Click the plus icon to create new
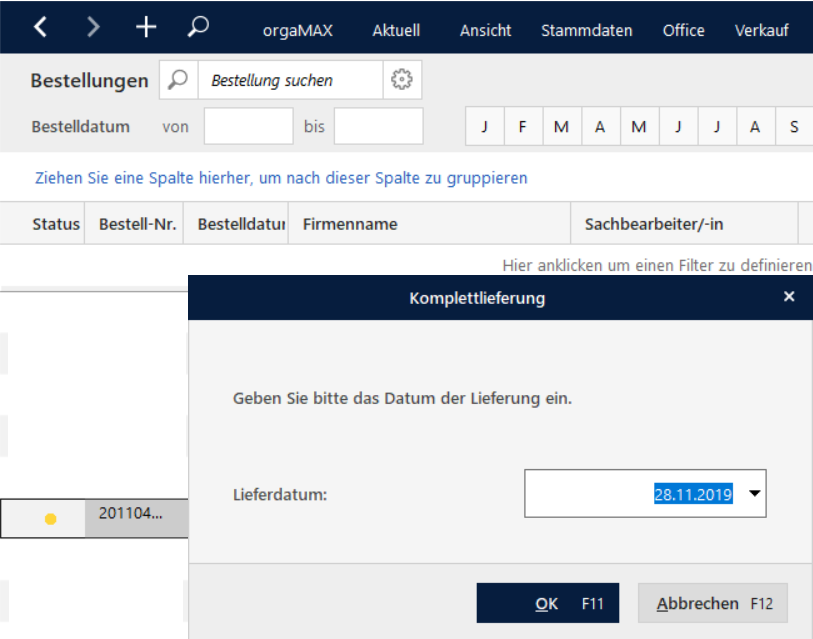The height and width of the screenshot is (639, 813). coord(146,26)
